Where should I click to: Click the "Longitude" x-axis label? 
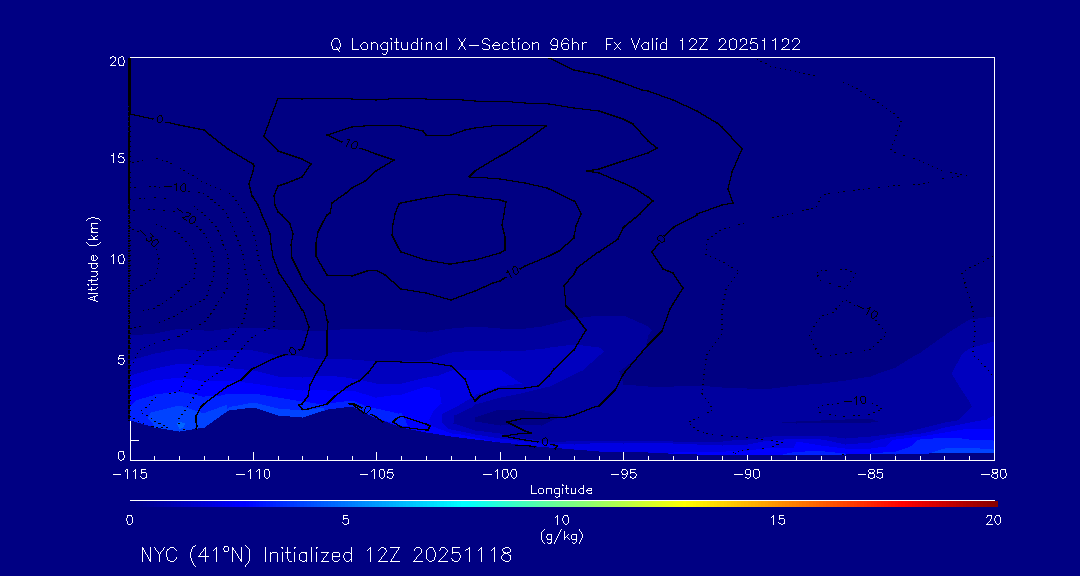(561, 490)
